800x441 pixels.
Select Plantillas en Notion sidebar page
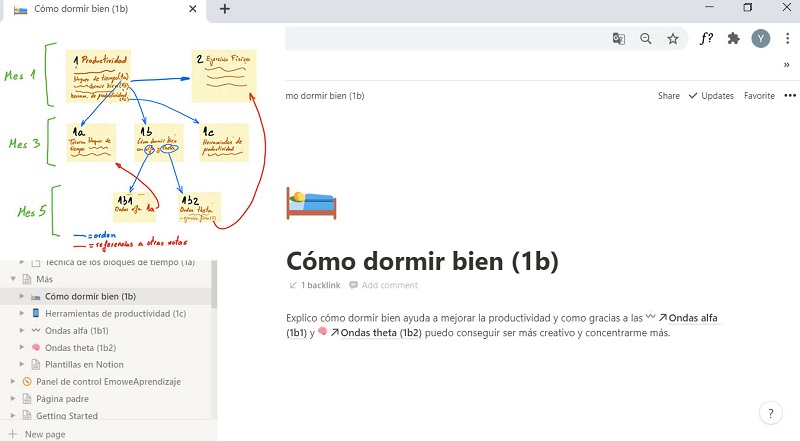click(84, 364)
